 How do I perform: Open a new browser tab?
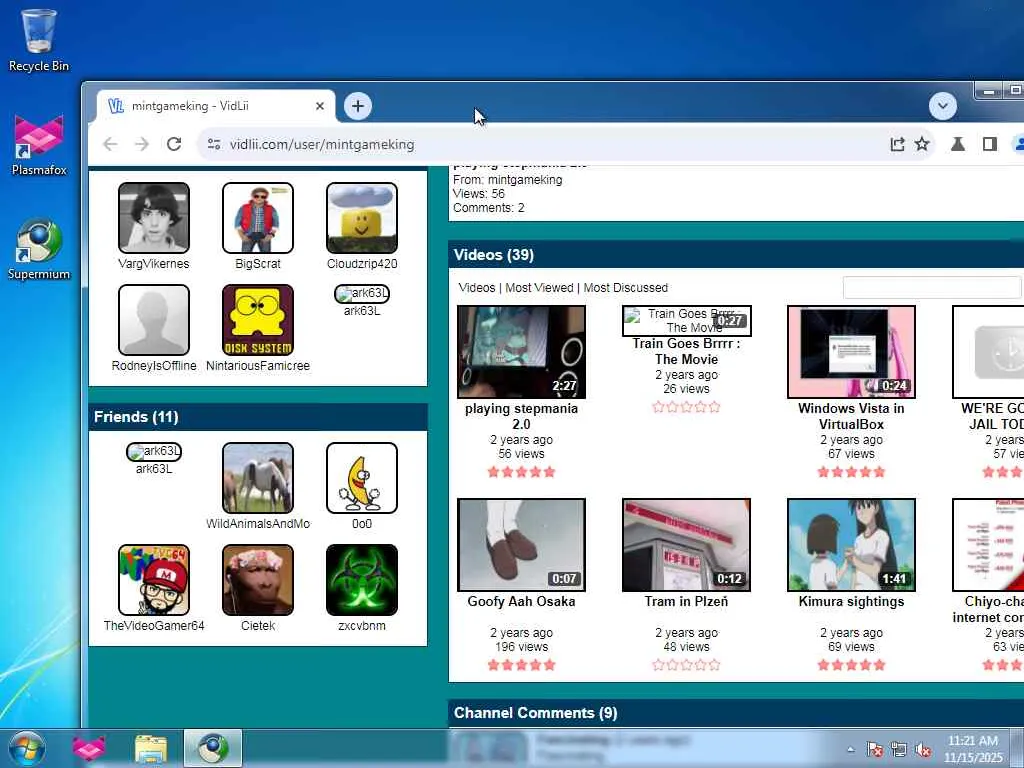pos(358,106)
